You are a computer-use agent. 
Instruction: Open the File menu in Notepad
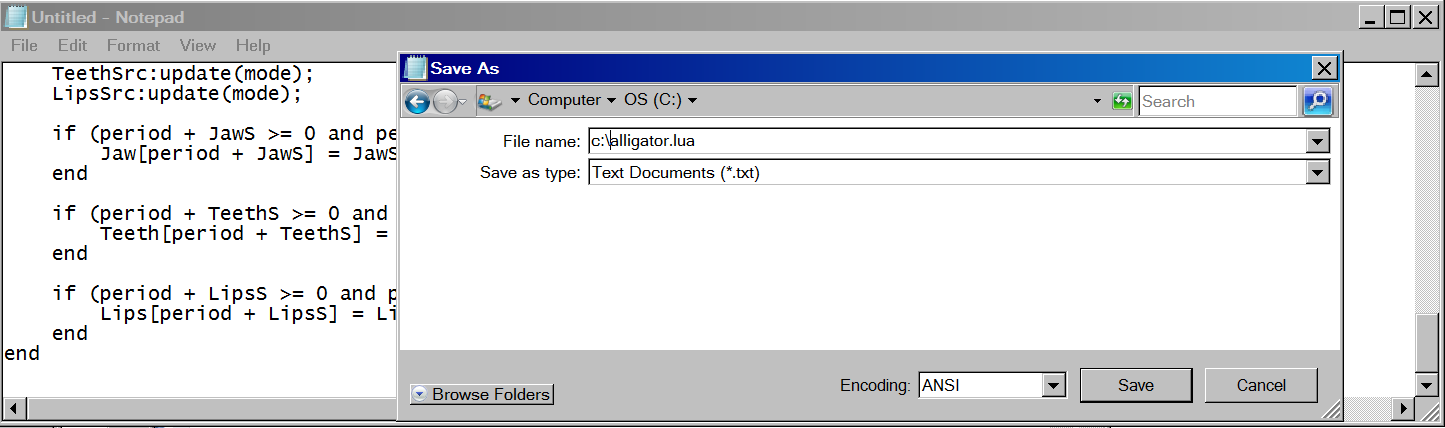point(24,45)
